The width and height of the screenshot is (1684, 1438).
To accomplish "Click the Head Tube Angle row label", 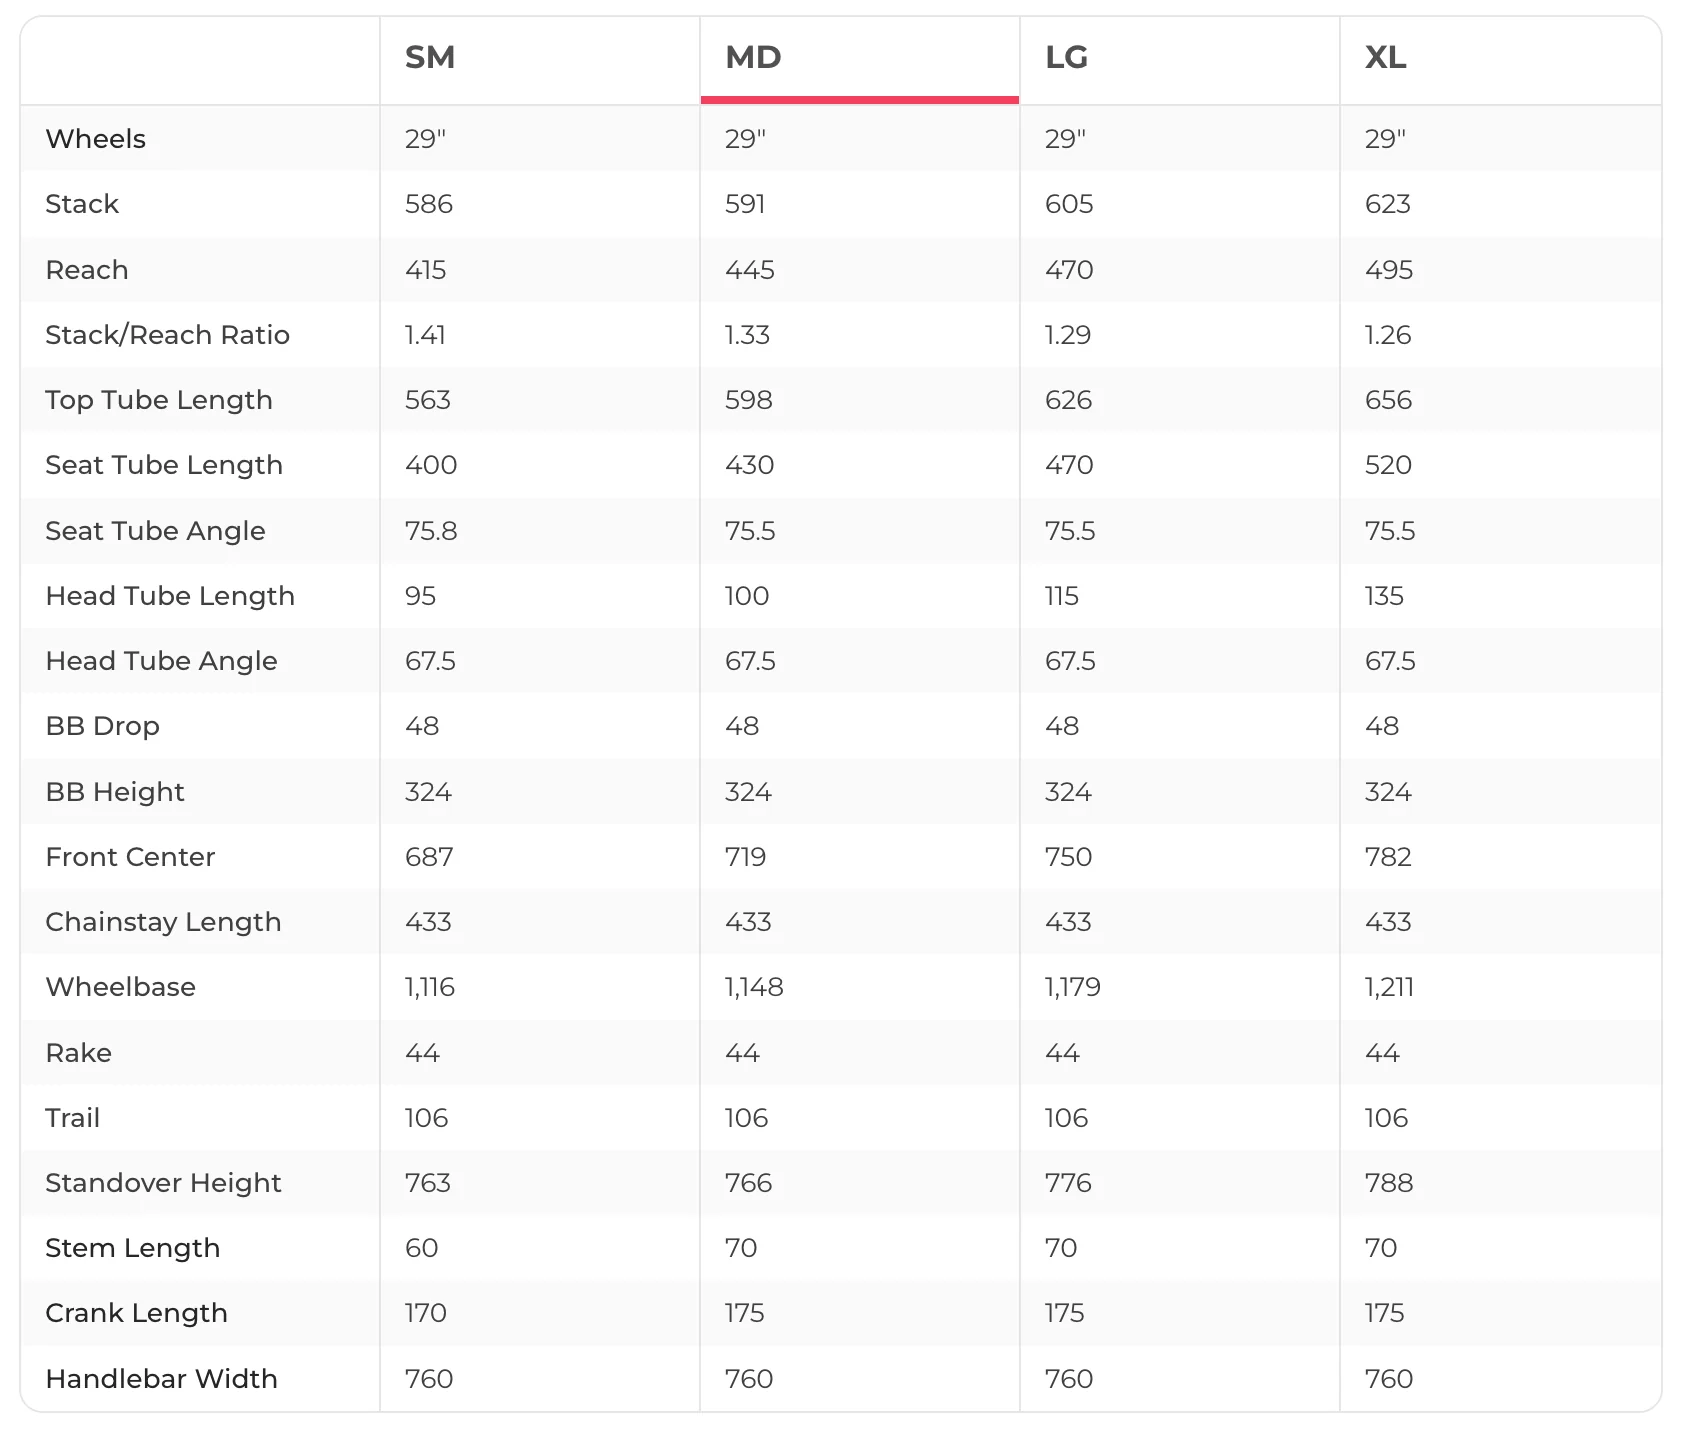I will pyautogui.click(x=162, y=661).
